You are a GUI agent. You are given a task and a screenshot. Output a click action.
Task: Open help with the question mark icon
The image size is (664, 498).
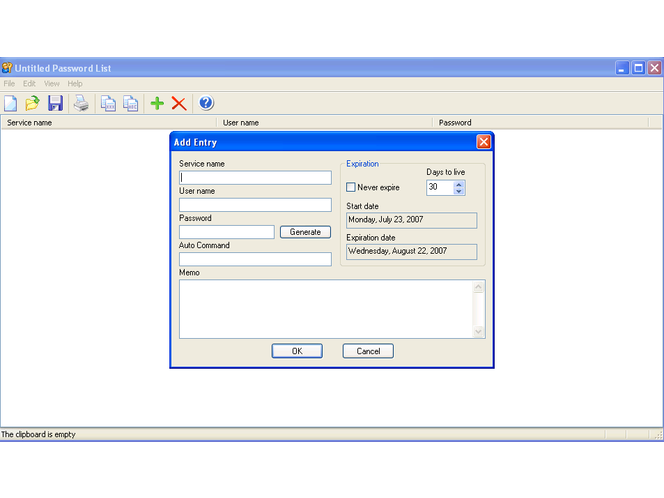[206, 103]
